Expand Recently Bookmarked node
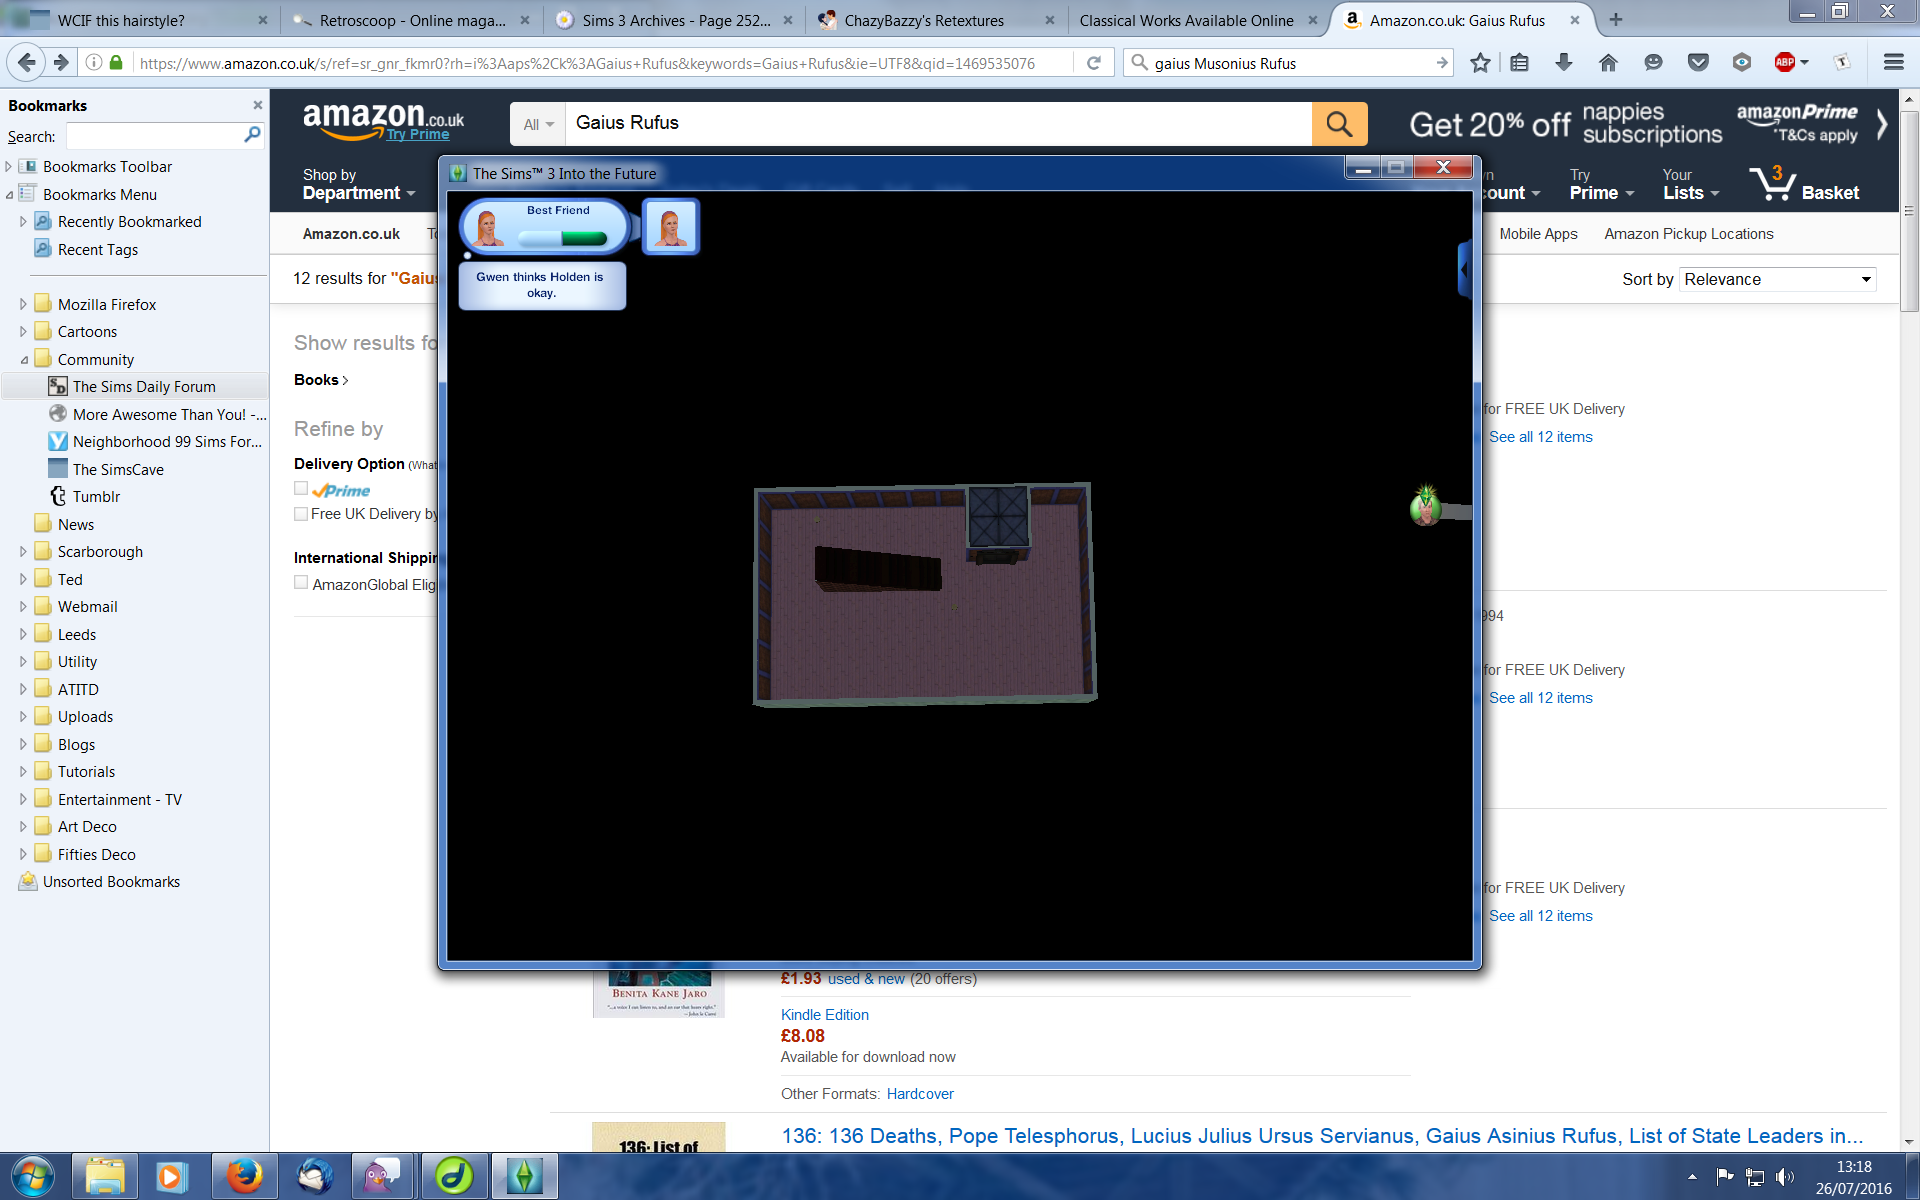The image size is (1920, 1200). (x=23, y=222)
